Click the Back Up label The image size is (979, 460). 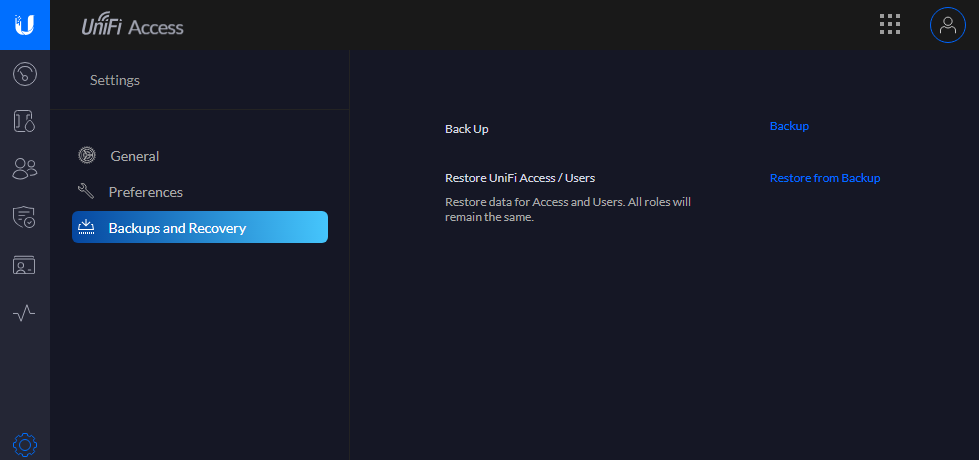tap(466, 129)
